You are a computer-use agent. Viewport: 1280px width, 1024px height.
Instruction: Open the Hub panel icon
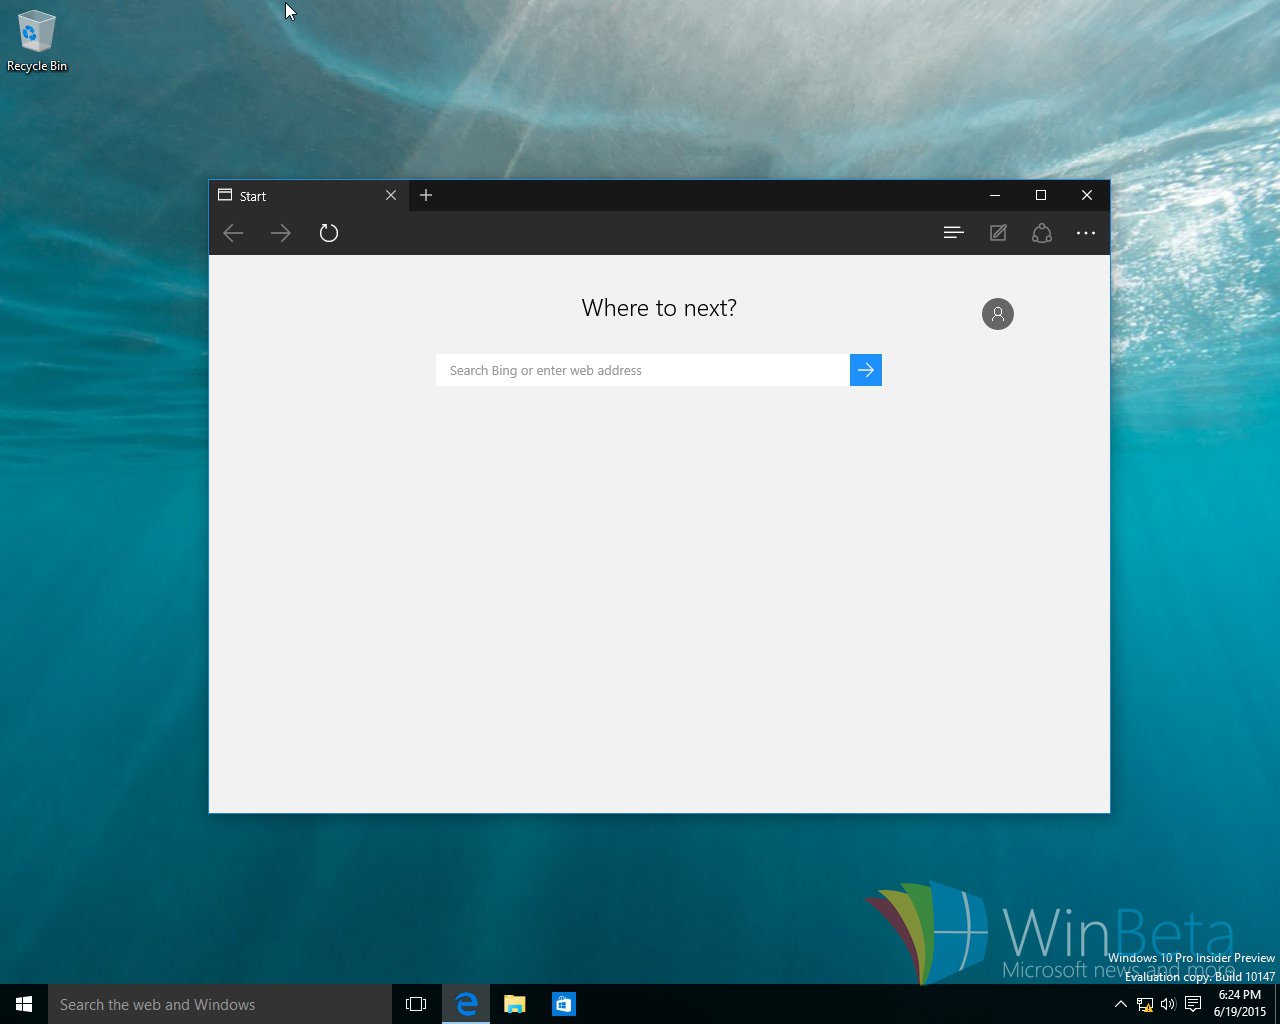tap(954, 233)
